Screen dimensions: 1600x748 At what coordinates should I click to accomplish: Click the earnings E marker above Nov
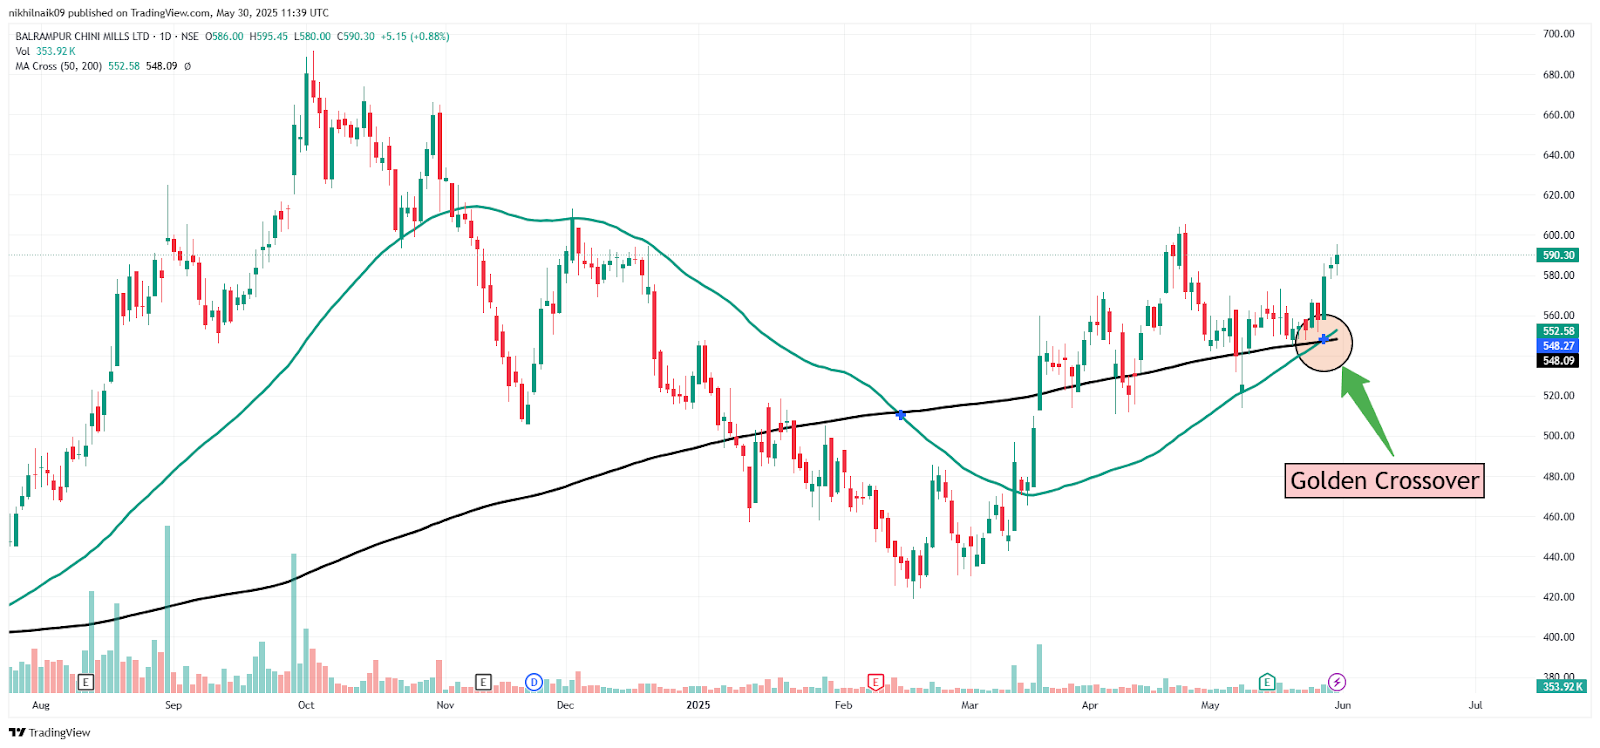(483, 682)
